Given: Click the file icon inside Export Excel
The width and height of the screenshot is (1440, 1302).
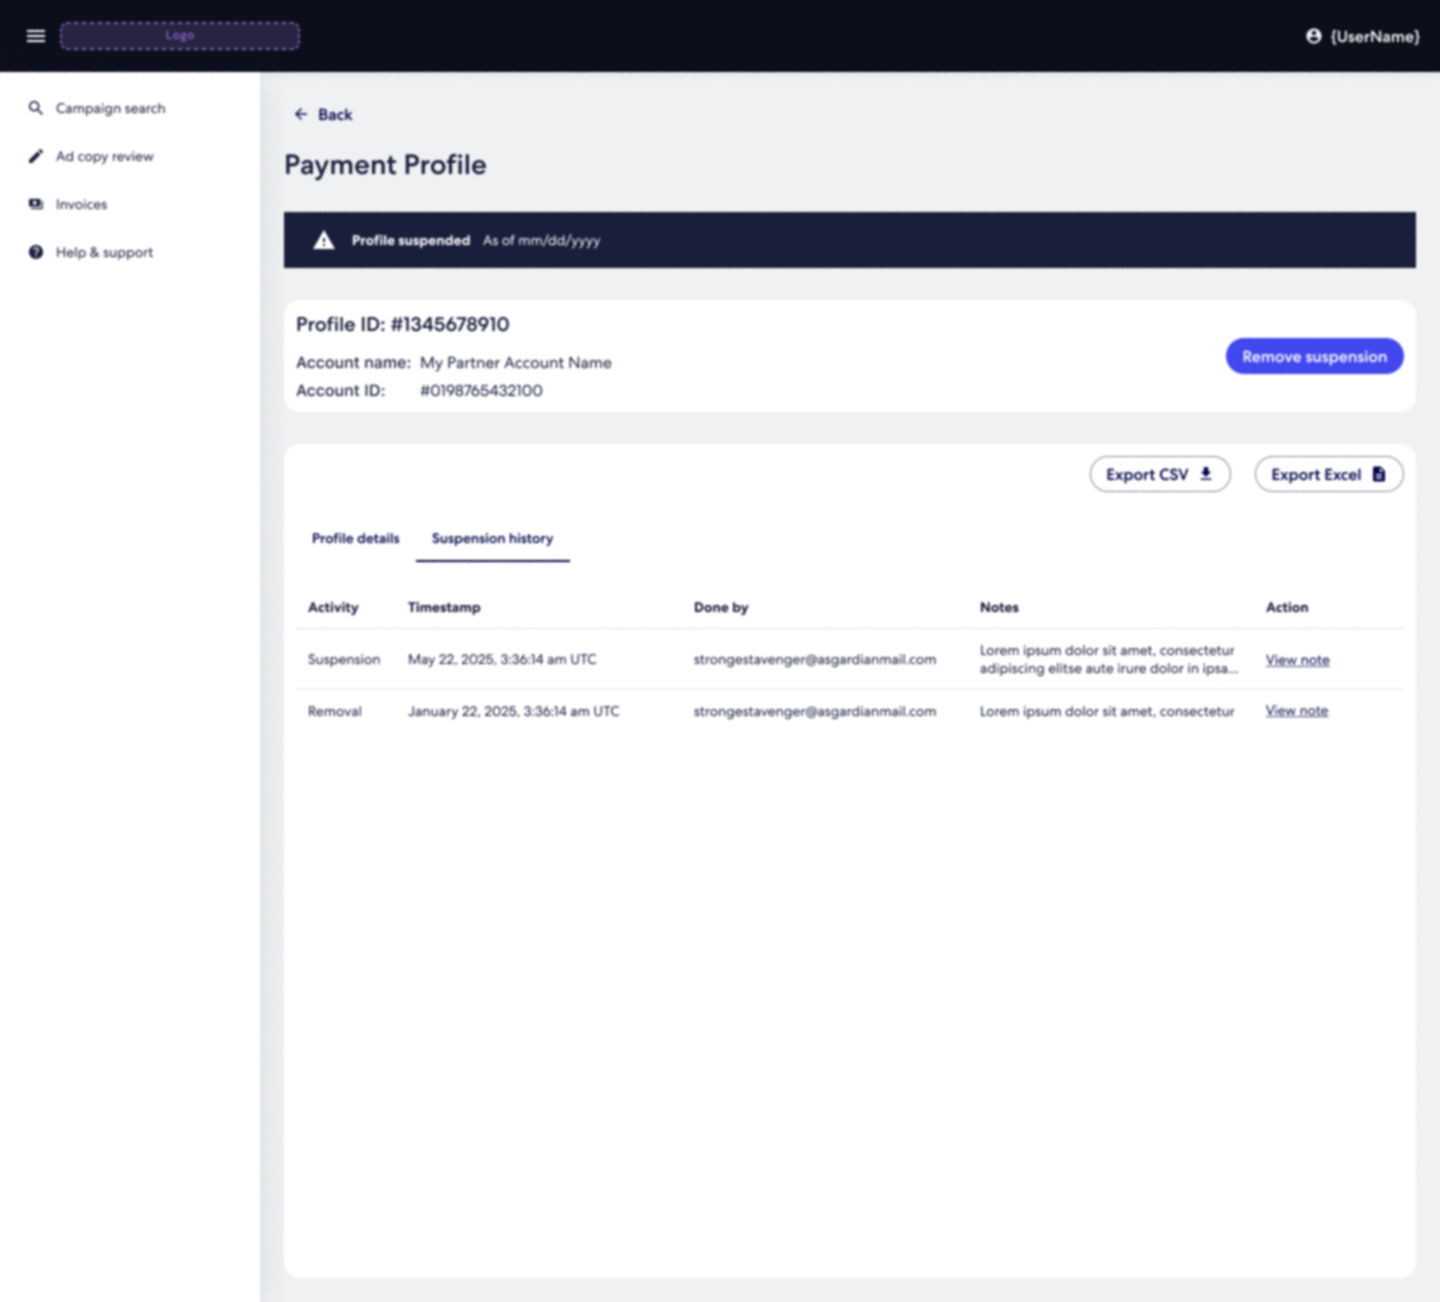Looking at the screenshot, I should (x=1380, y=473).
